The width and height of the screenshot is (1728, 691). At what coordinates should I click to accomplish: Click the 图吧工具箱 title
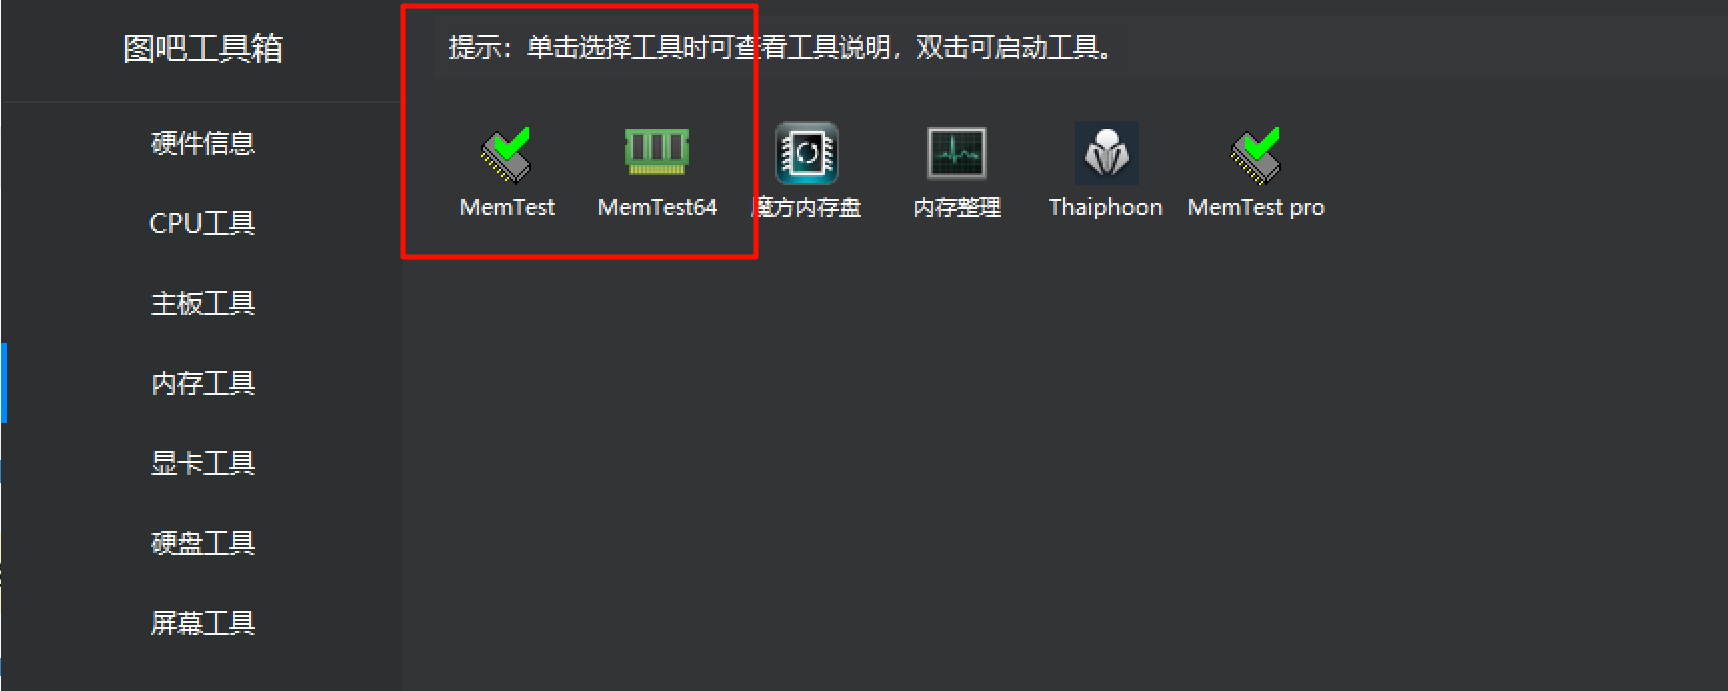pyautogui.click(x=203, y=48)
